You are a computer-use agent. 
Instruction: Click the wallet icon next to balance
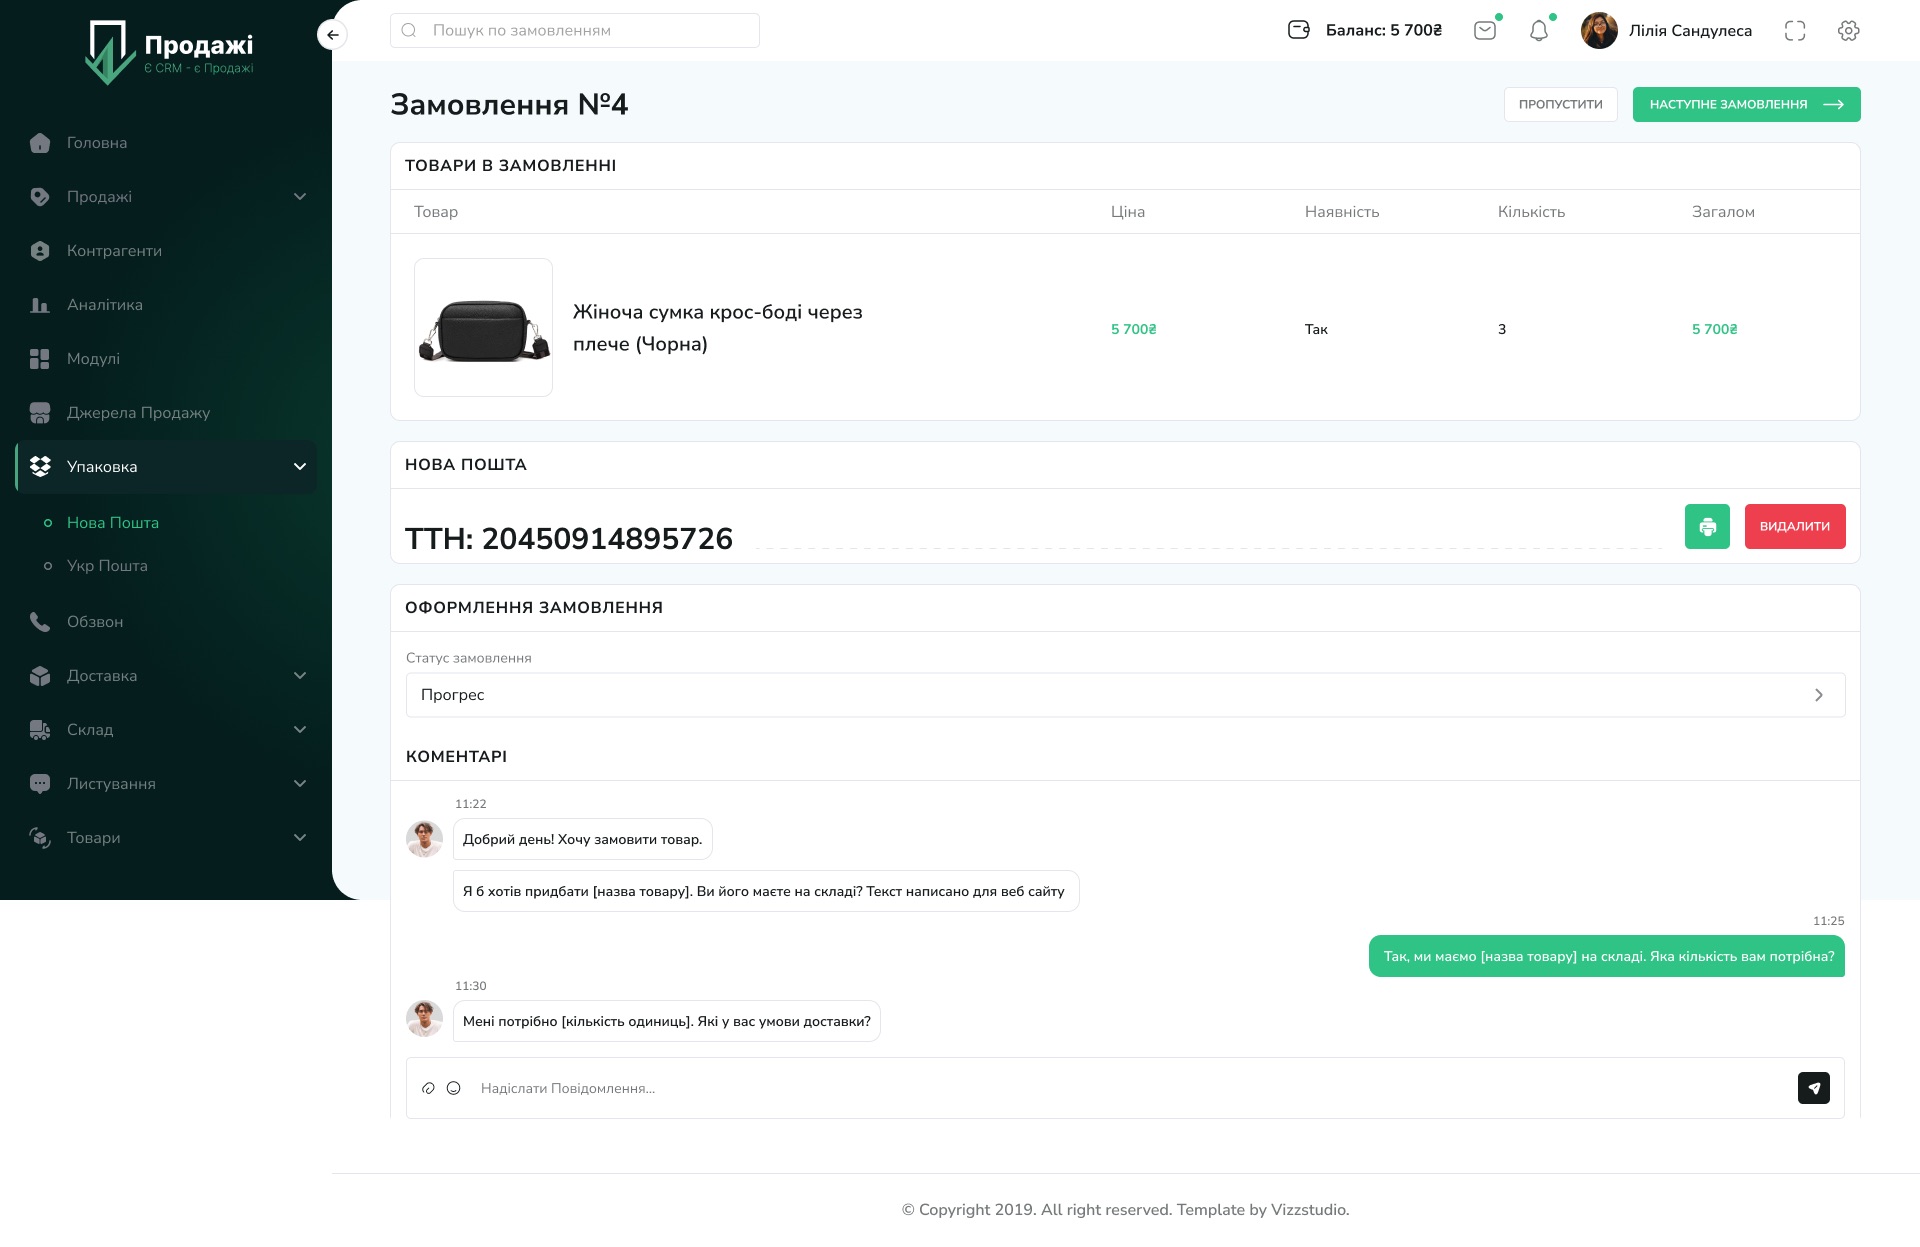[x=1299, y=30]
